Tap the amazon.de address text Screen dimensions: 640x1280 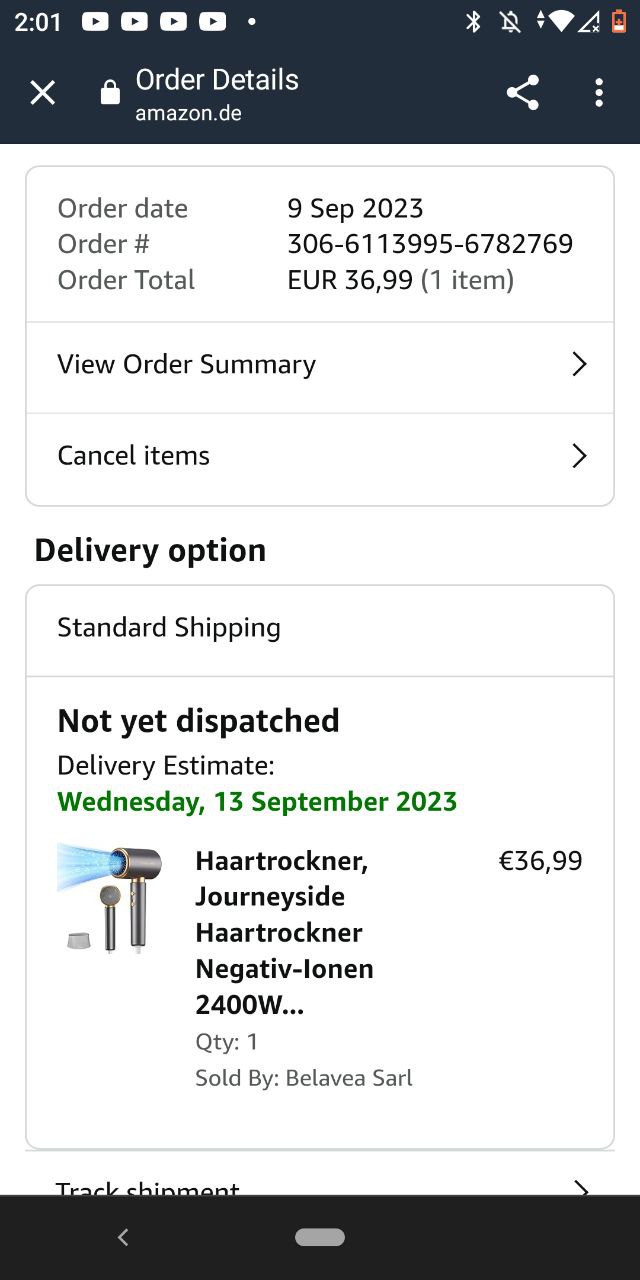point(188,113)
